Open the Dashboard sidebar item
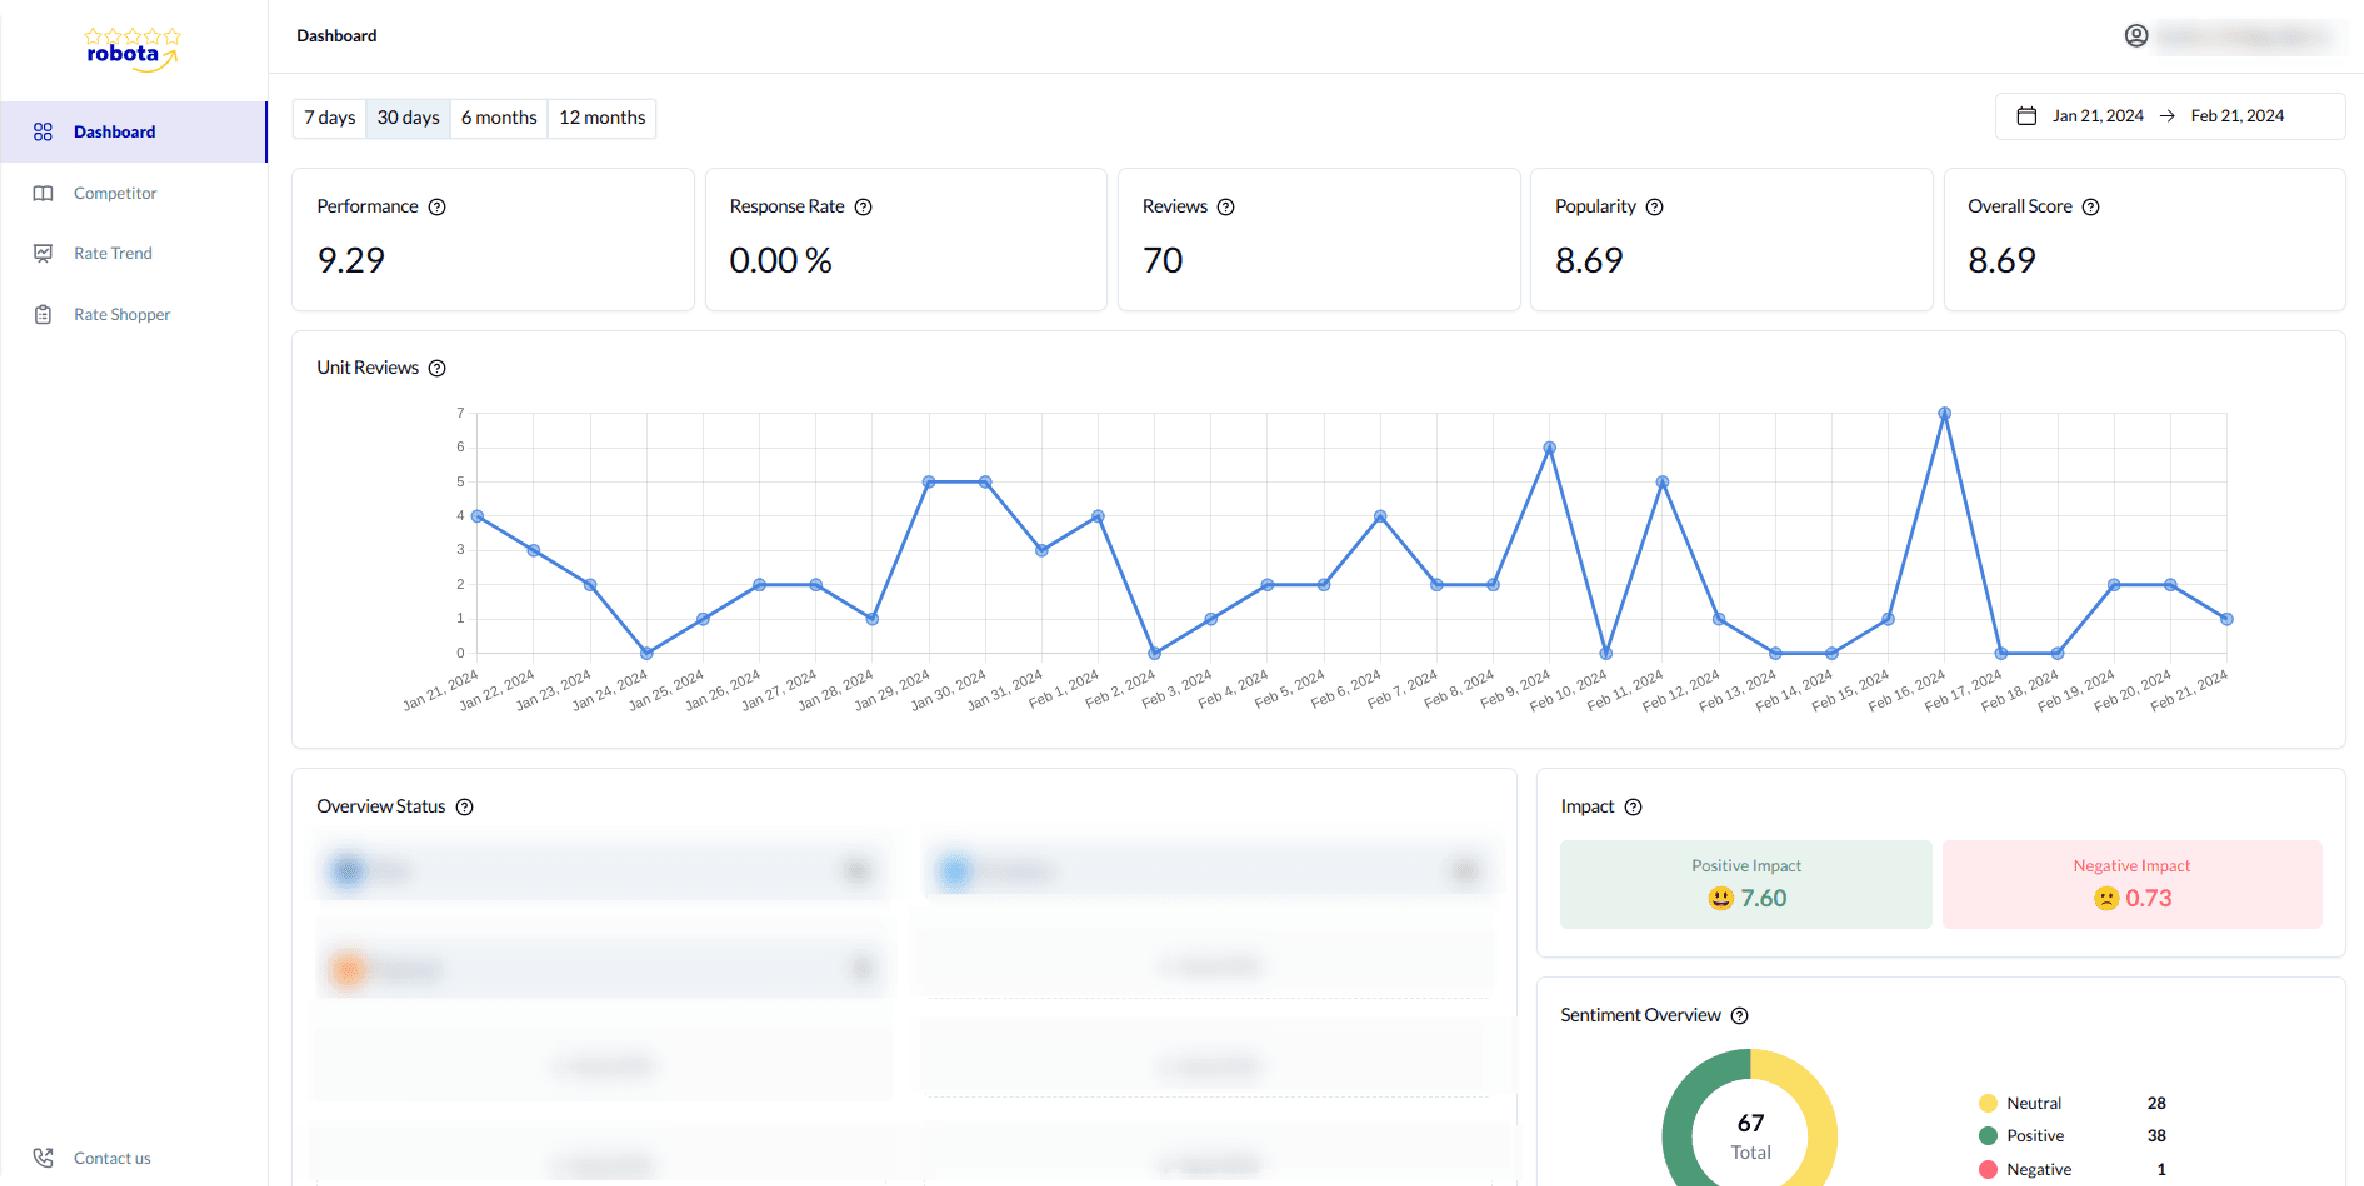The width and height of the screenshot is (2364, 1186). 133,132
